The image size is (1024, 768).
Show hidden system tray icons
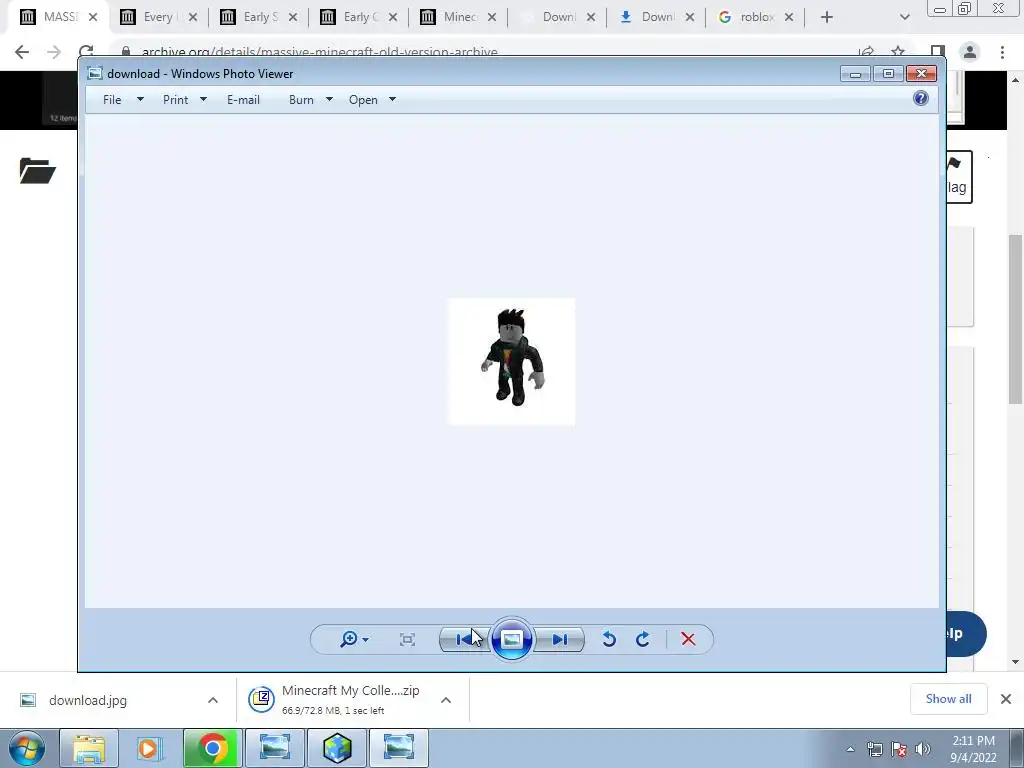850,749
